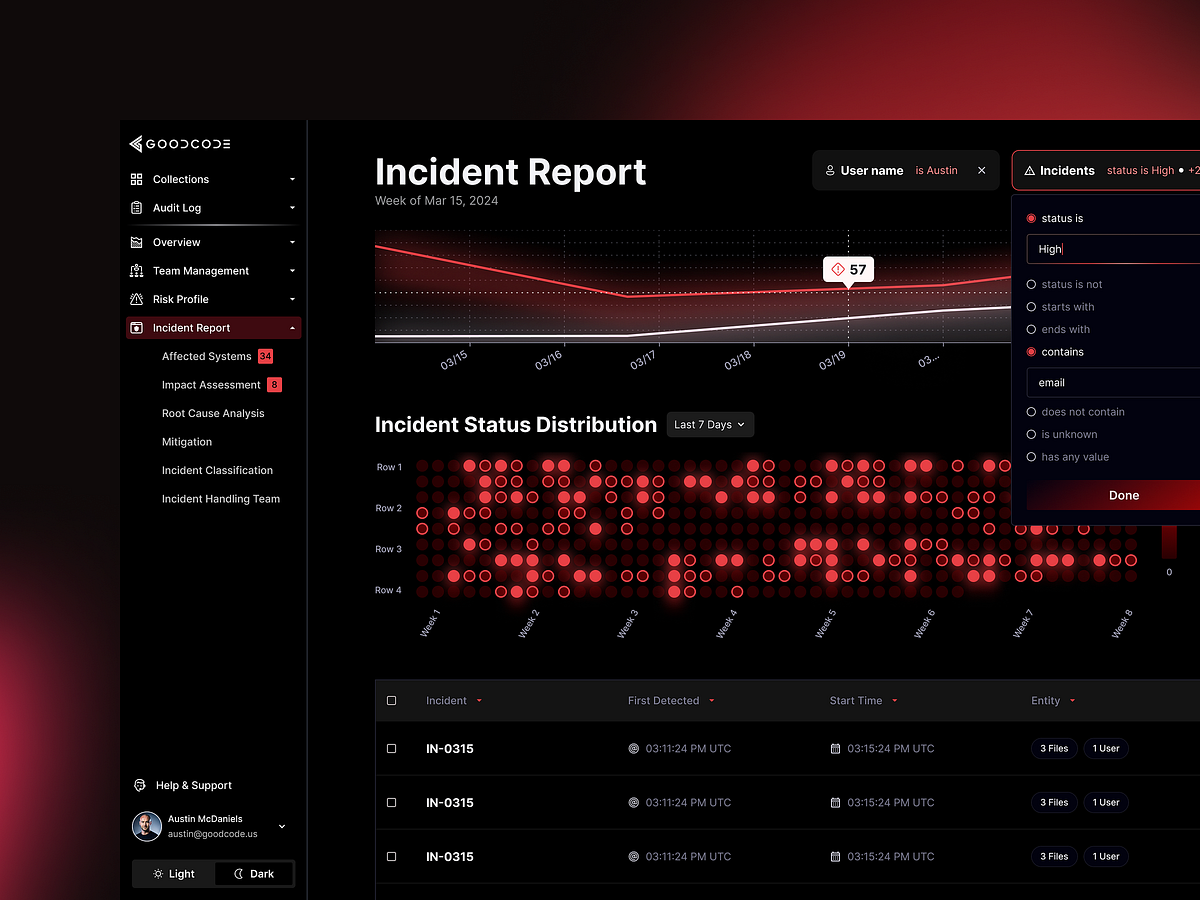Click the email filter input field
The image size is (1200, 900).
(x=1113, y=383)
